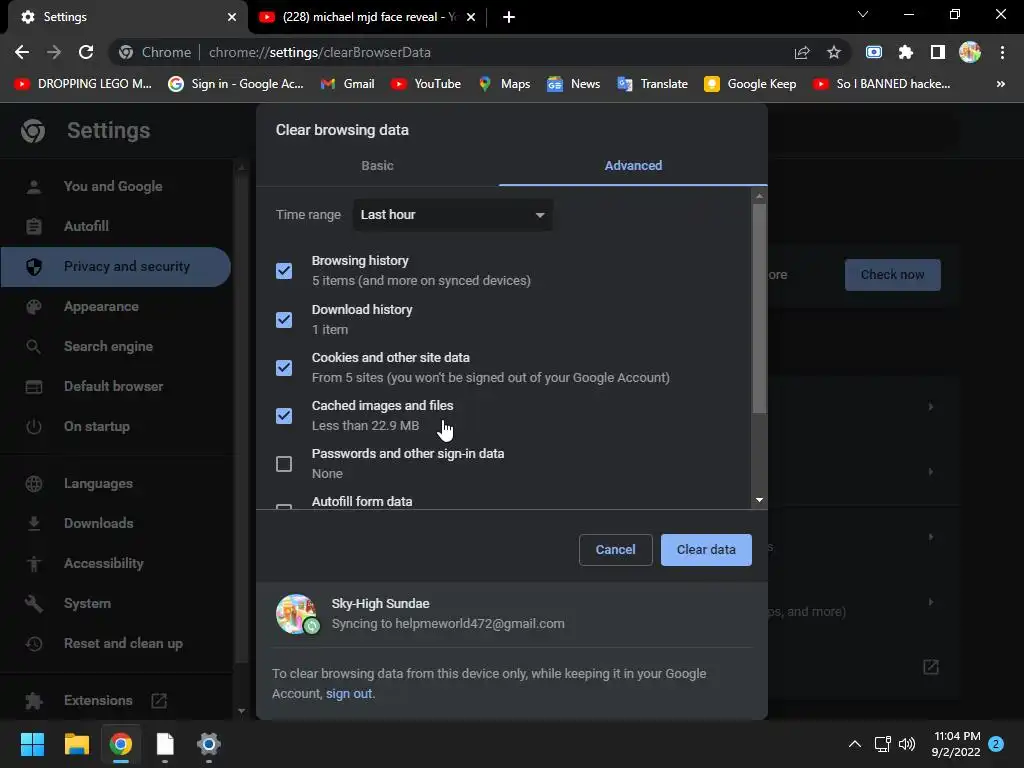This screenshot has height=768, width=1024.
Task: Click the browser back arrow
Action: pos(22,52)
